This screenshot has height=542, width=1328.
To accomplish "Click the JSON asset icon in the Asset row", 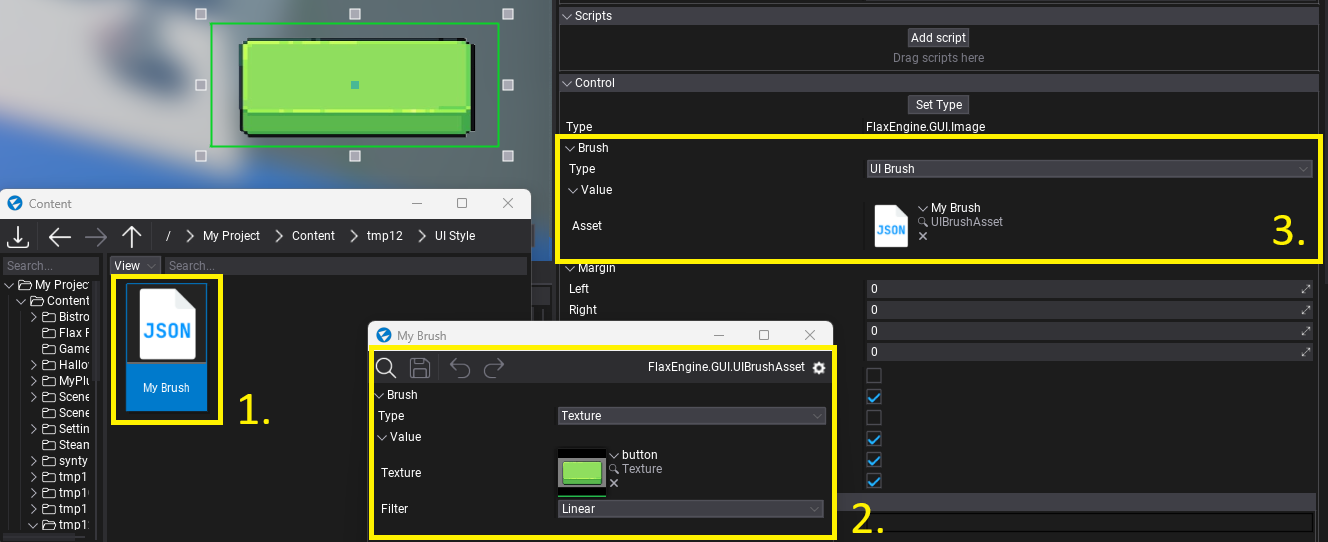I will (x=891, y=226).
